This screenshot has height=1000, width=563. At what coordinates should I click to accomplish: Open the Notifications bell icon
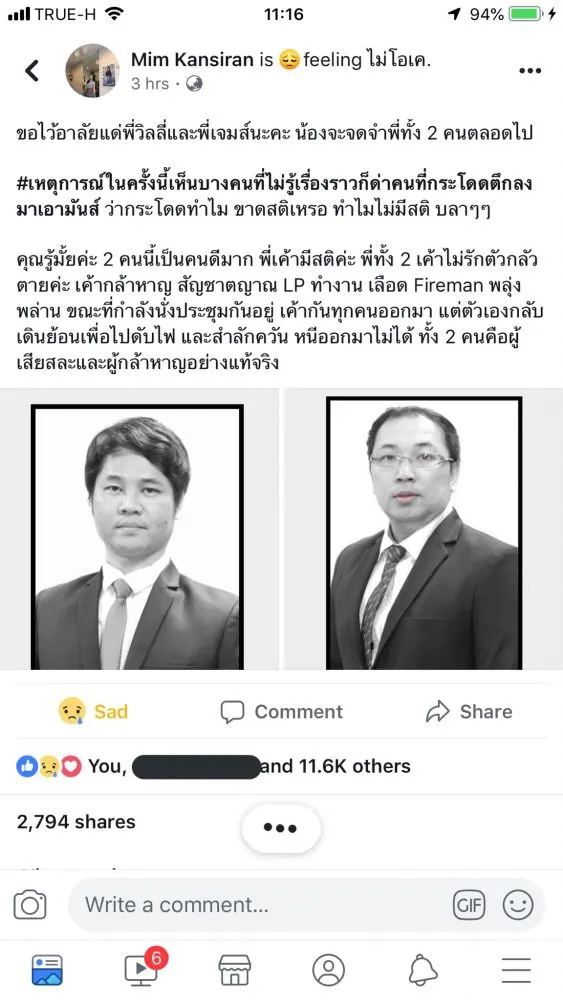423,970
